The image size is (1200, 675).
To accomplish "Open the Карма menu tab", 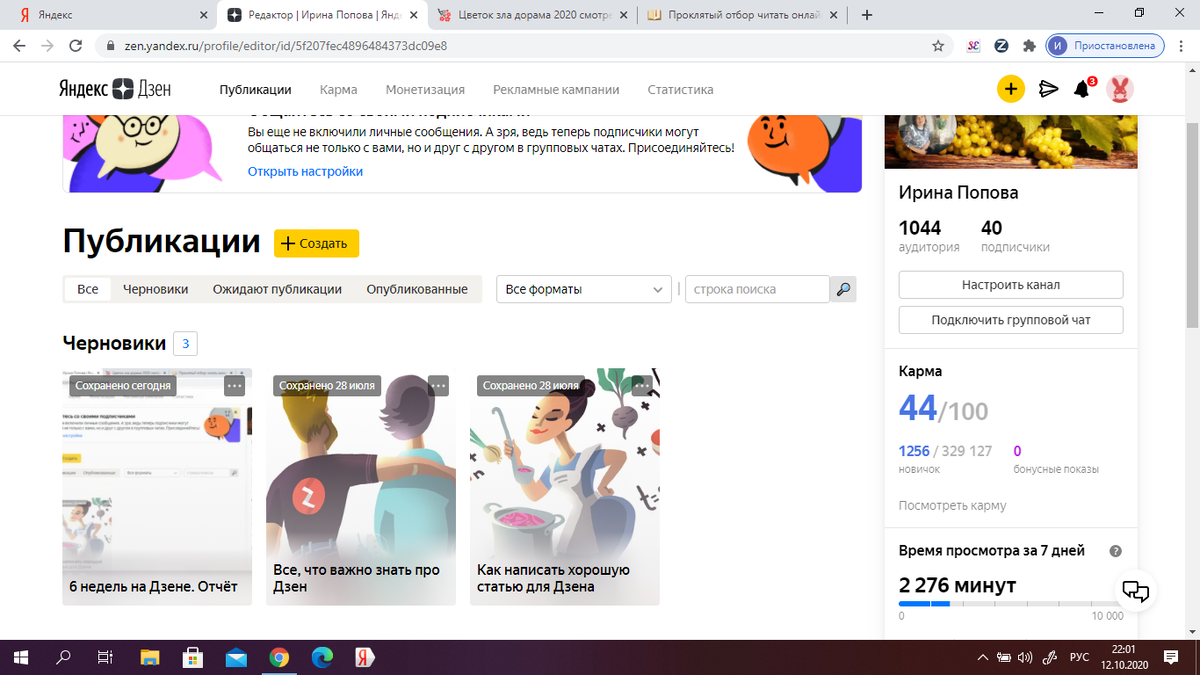I will pyautogui.click(x=339, y=89).
